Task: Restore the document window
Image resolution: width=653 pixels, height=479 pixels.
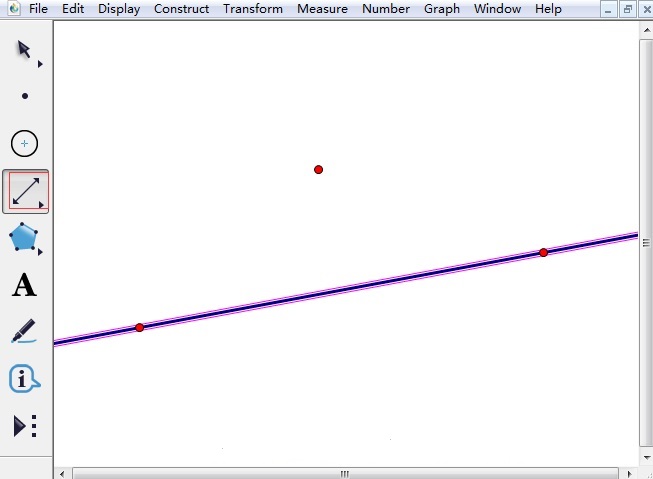Action: click(x=628, y=10)
